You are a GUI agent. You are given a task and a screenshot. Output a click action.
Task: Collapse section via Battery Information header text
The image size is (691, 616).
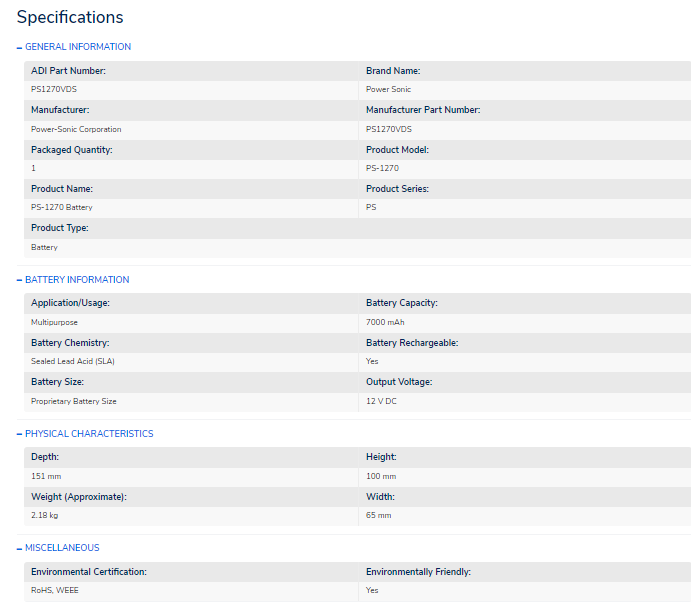point(77,280)
